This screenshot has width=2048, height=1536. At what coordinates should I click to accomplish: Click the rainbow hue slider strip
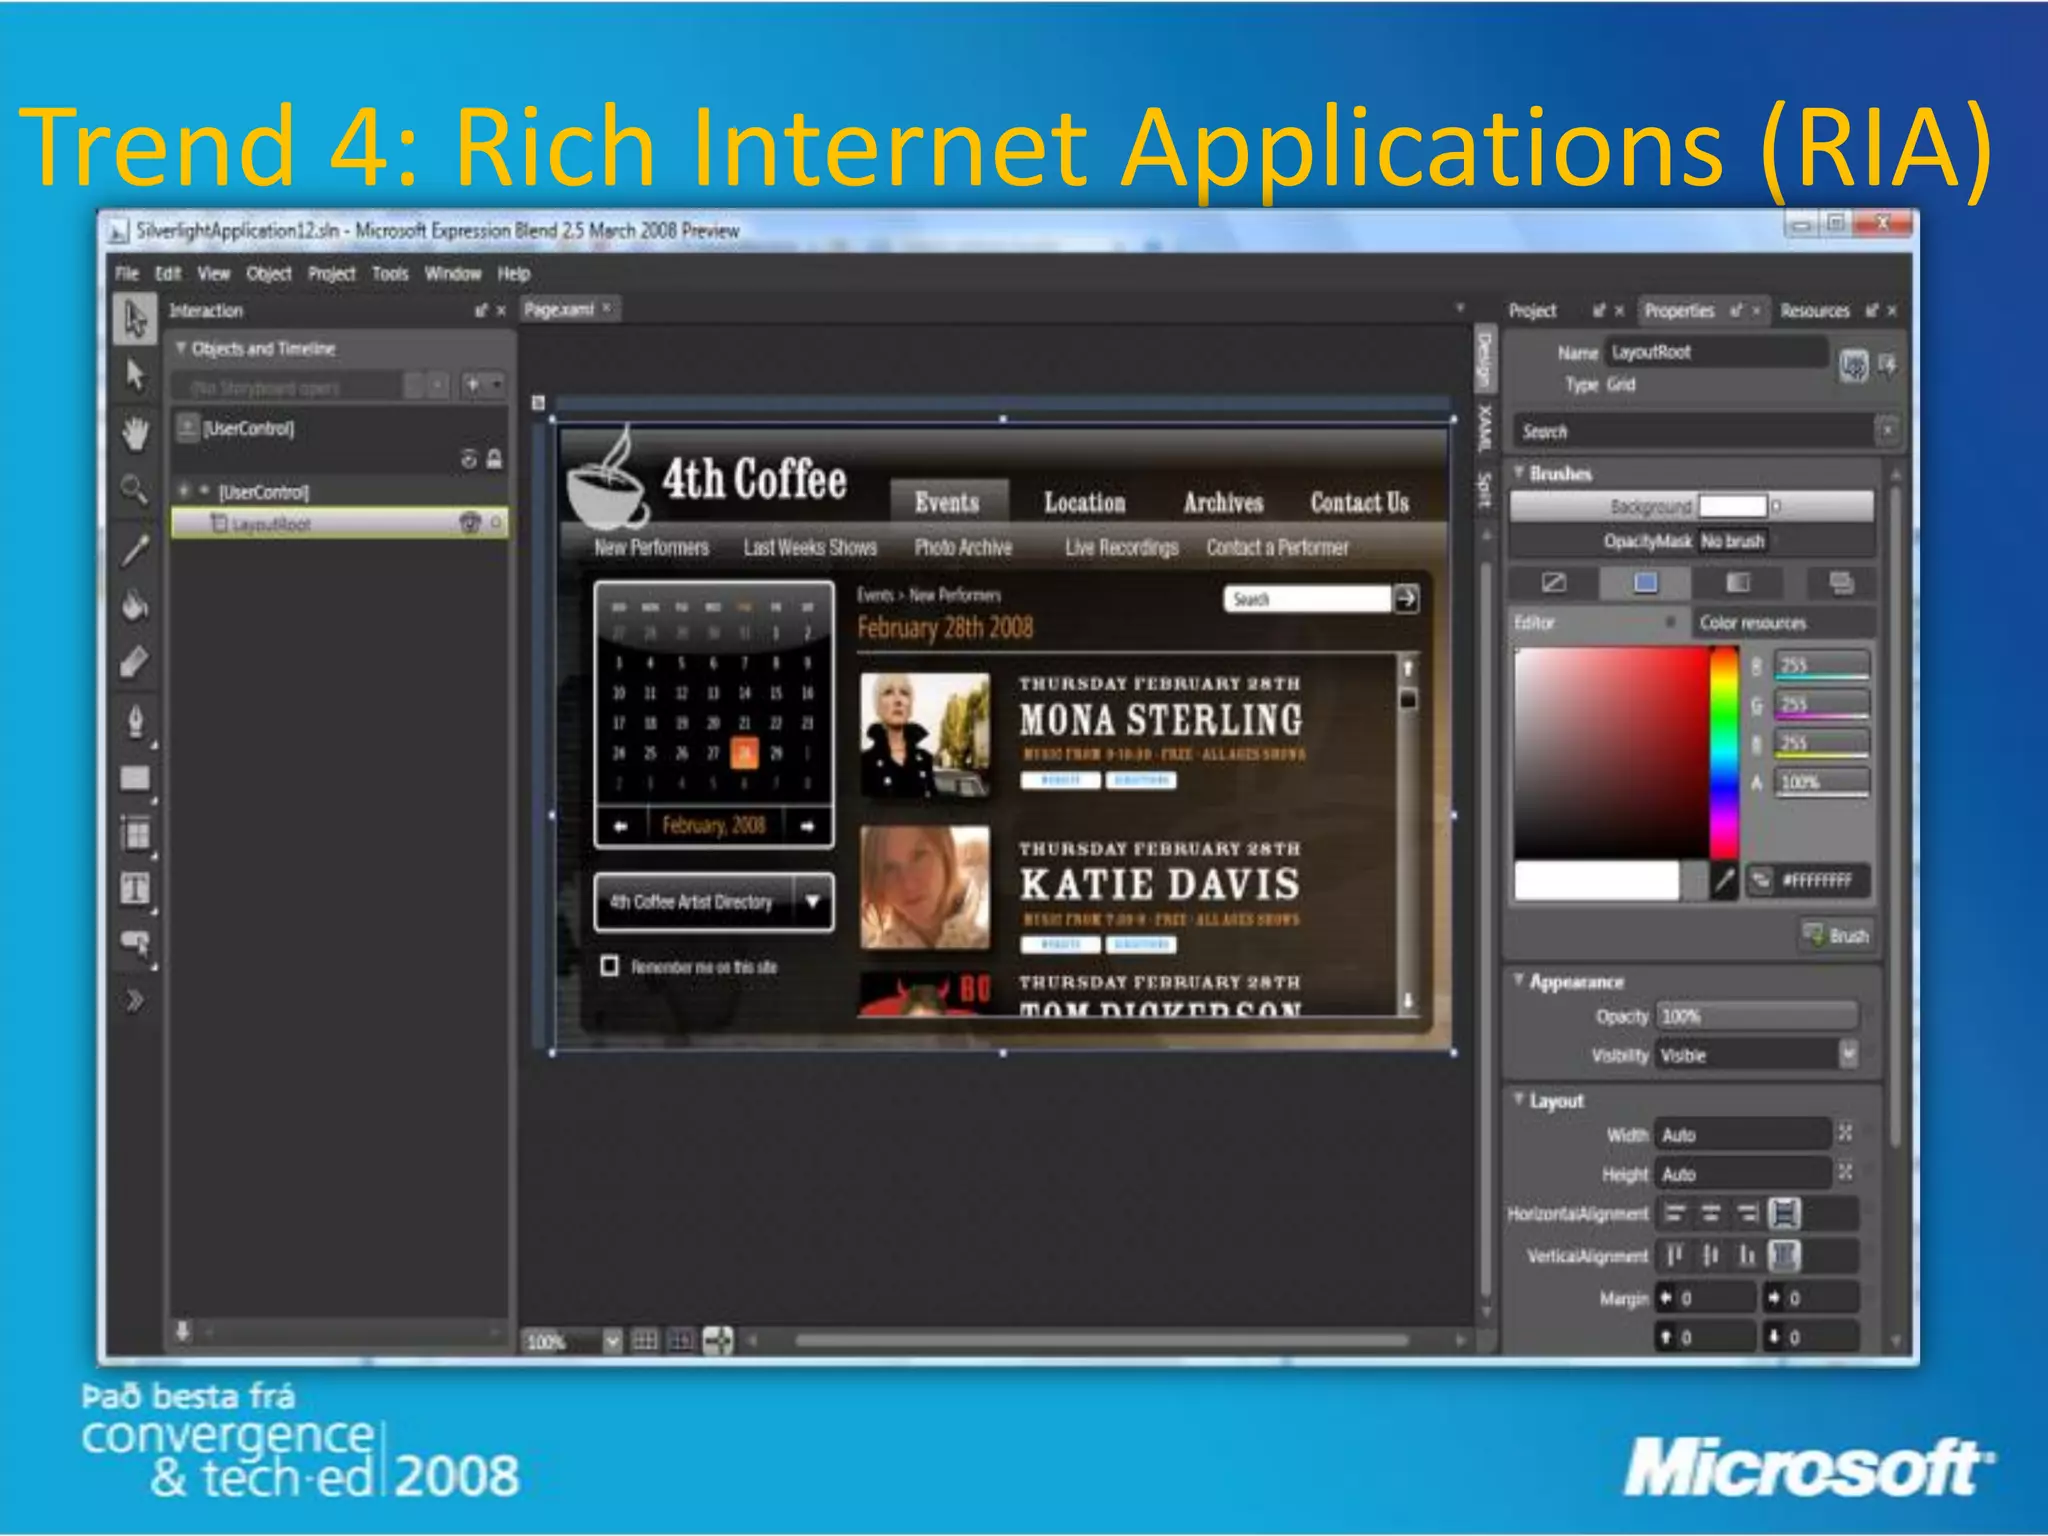tap(1725, 753)
